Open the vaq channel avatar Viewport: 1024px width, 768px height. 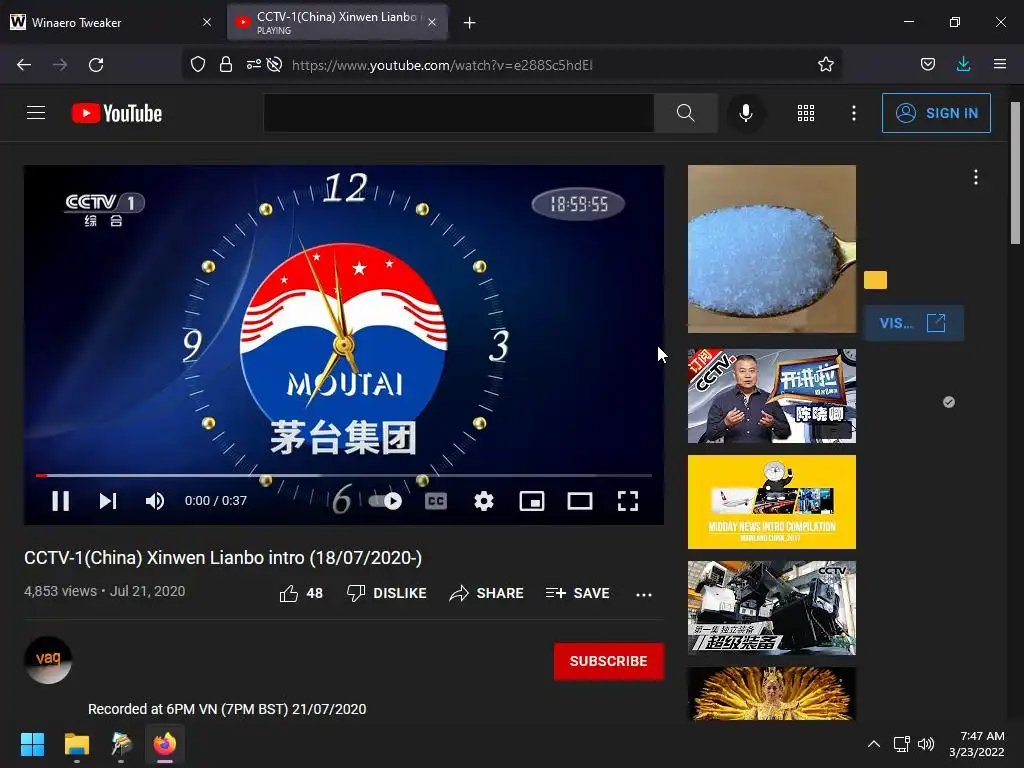coord(48,660)
